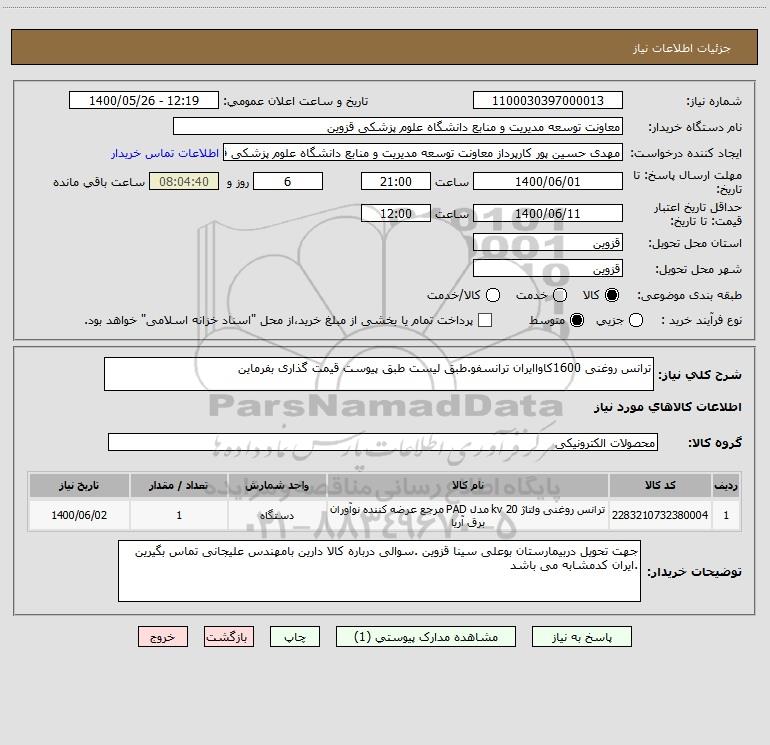Click the شرح کلی نیاز description box
This screenshot has height=745, width=770.
(379, 374)
